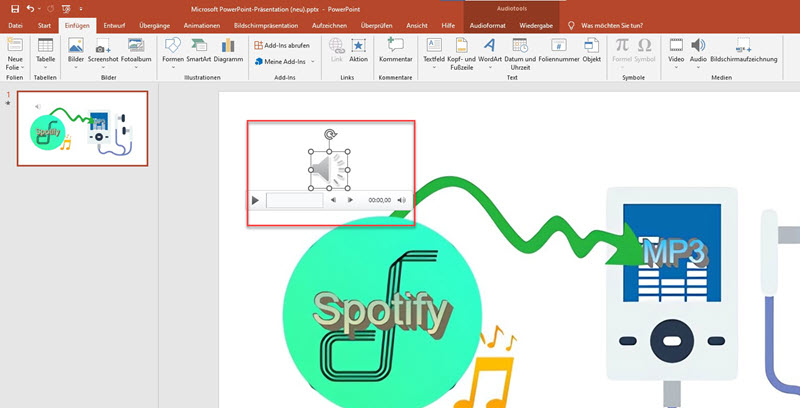800x408 pixels.
Task: Open the Tabelle insert icon
Action: [x=45, y=45]
